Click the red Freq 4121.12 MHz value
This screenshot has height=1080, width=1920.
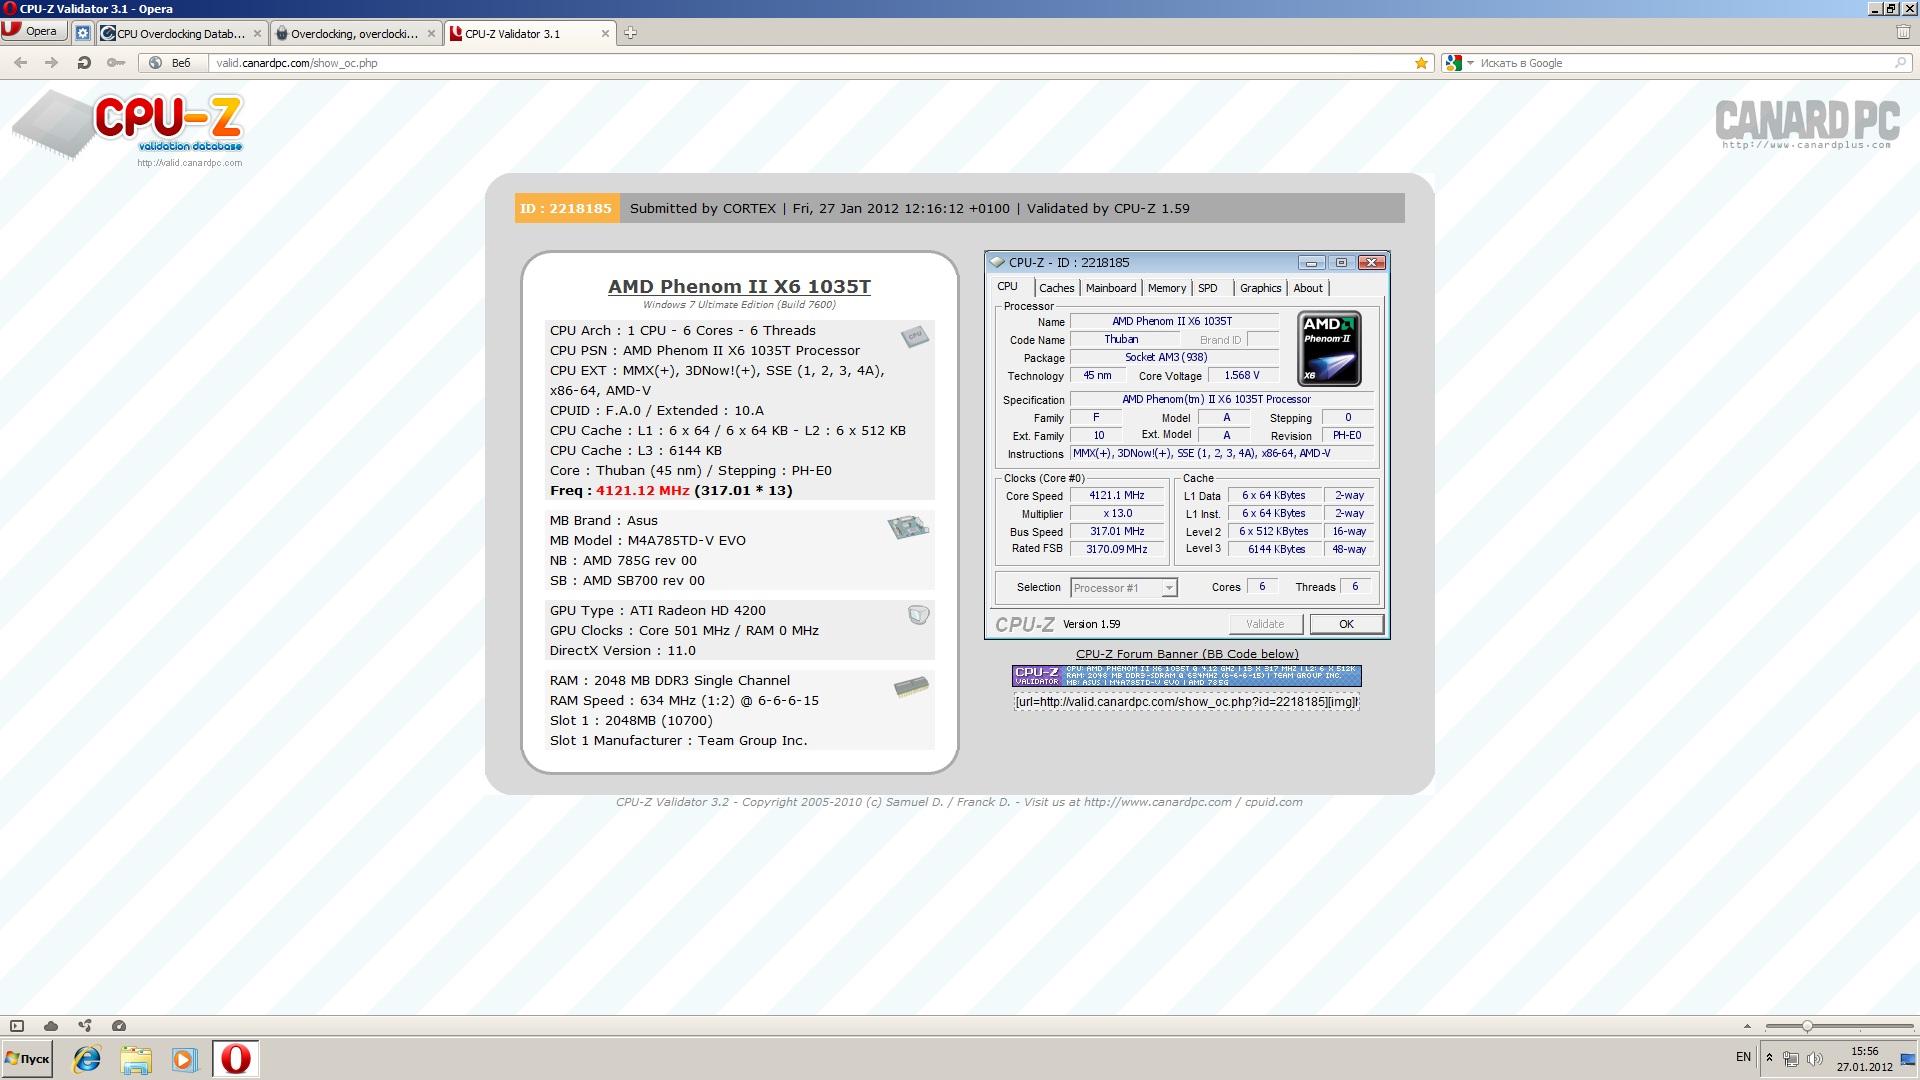pos(642,490)
